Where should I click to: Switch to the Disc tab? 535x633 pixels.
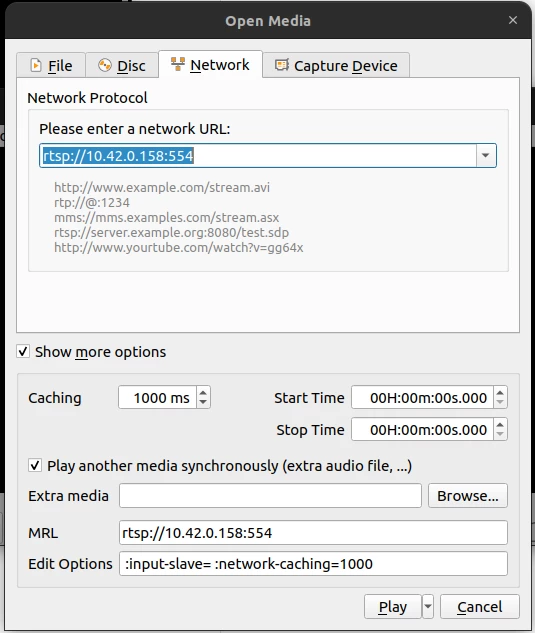click(x=122, y=65)
